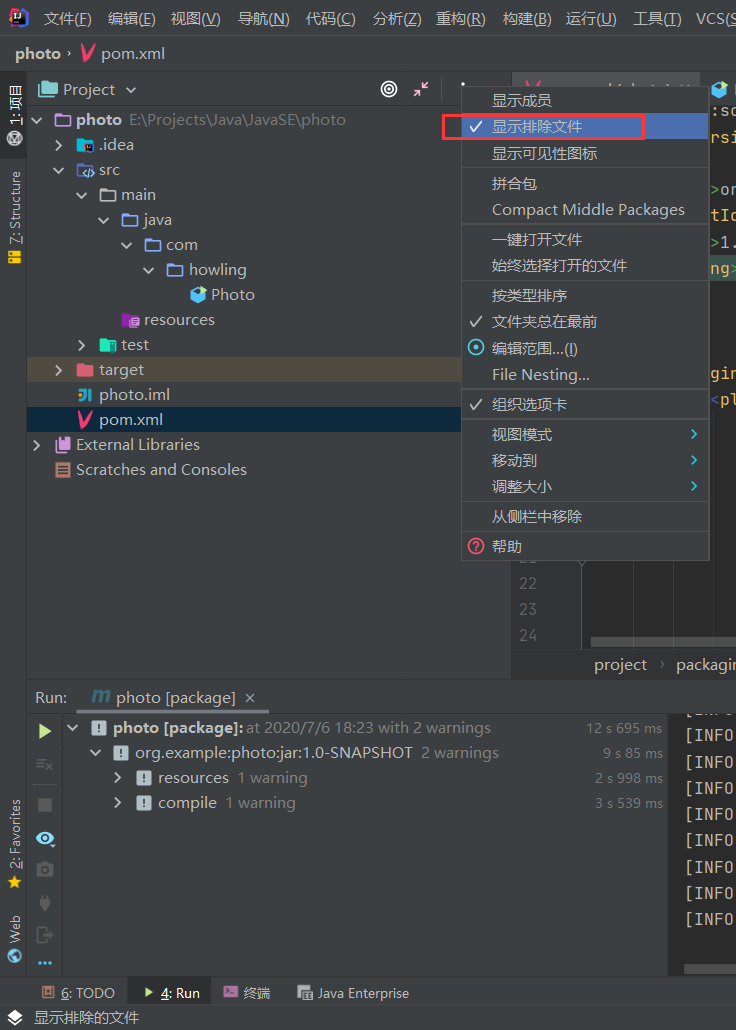Click the exit icon in Run toolbar
Image resolution: width=736 pixels, height=1030 pixels.
click(x=45, y=935)
